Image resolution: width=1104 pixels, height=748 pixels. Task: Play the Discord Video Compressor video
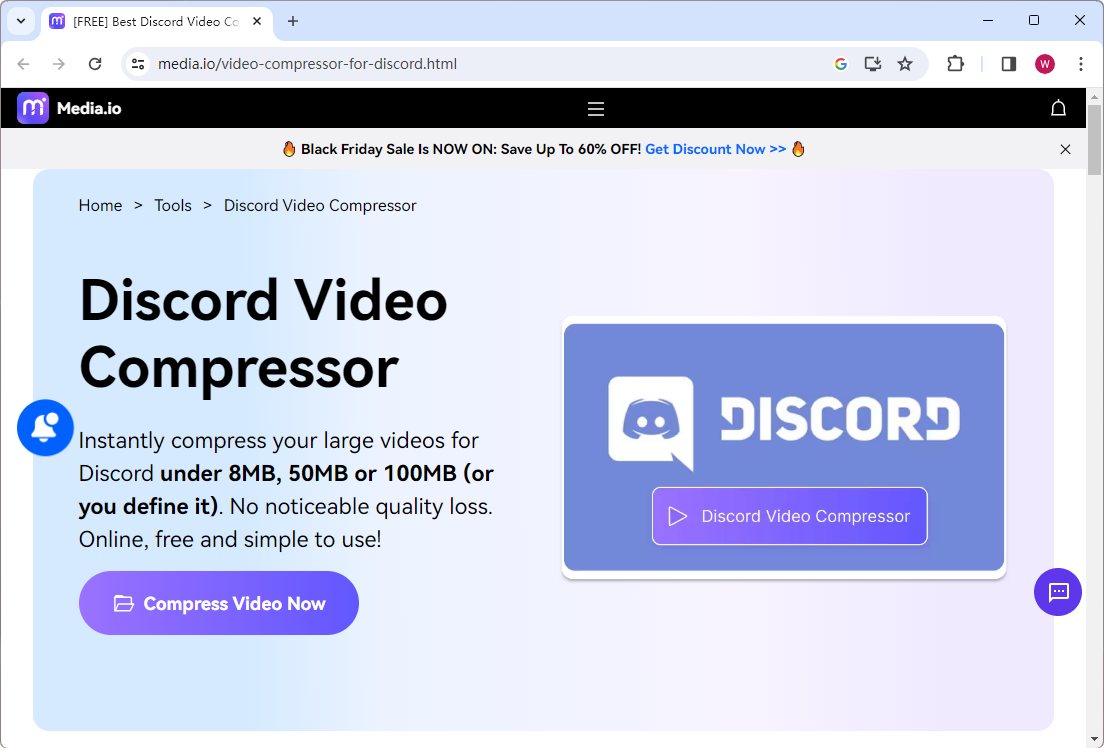pyautogui.click(x=789, y=516)
